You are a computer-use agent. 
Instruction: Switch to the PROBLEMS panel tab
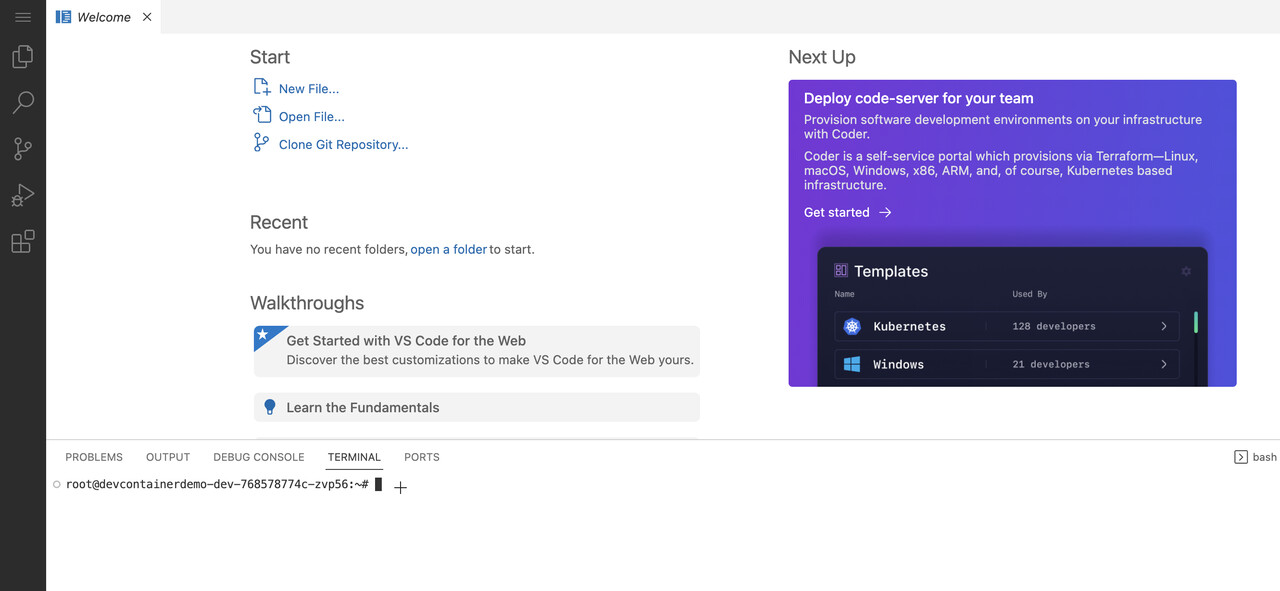(x=94, y=457)
